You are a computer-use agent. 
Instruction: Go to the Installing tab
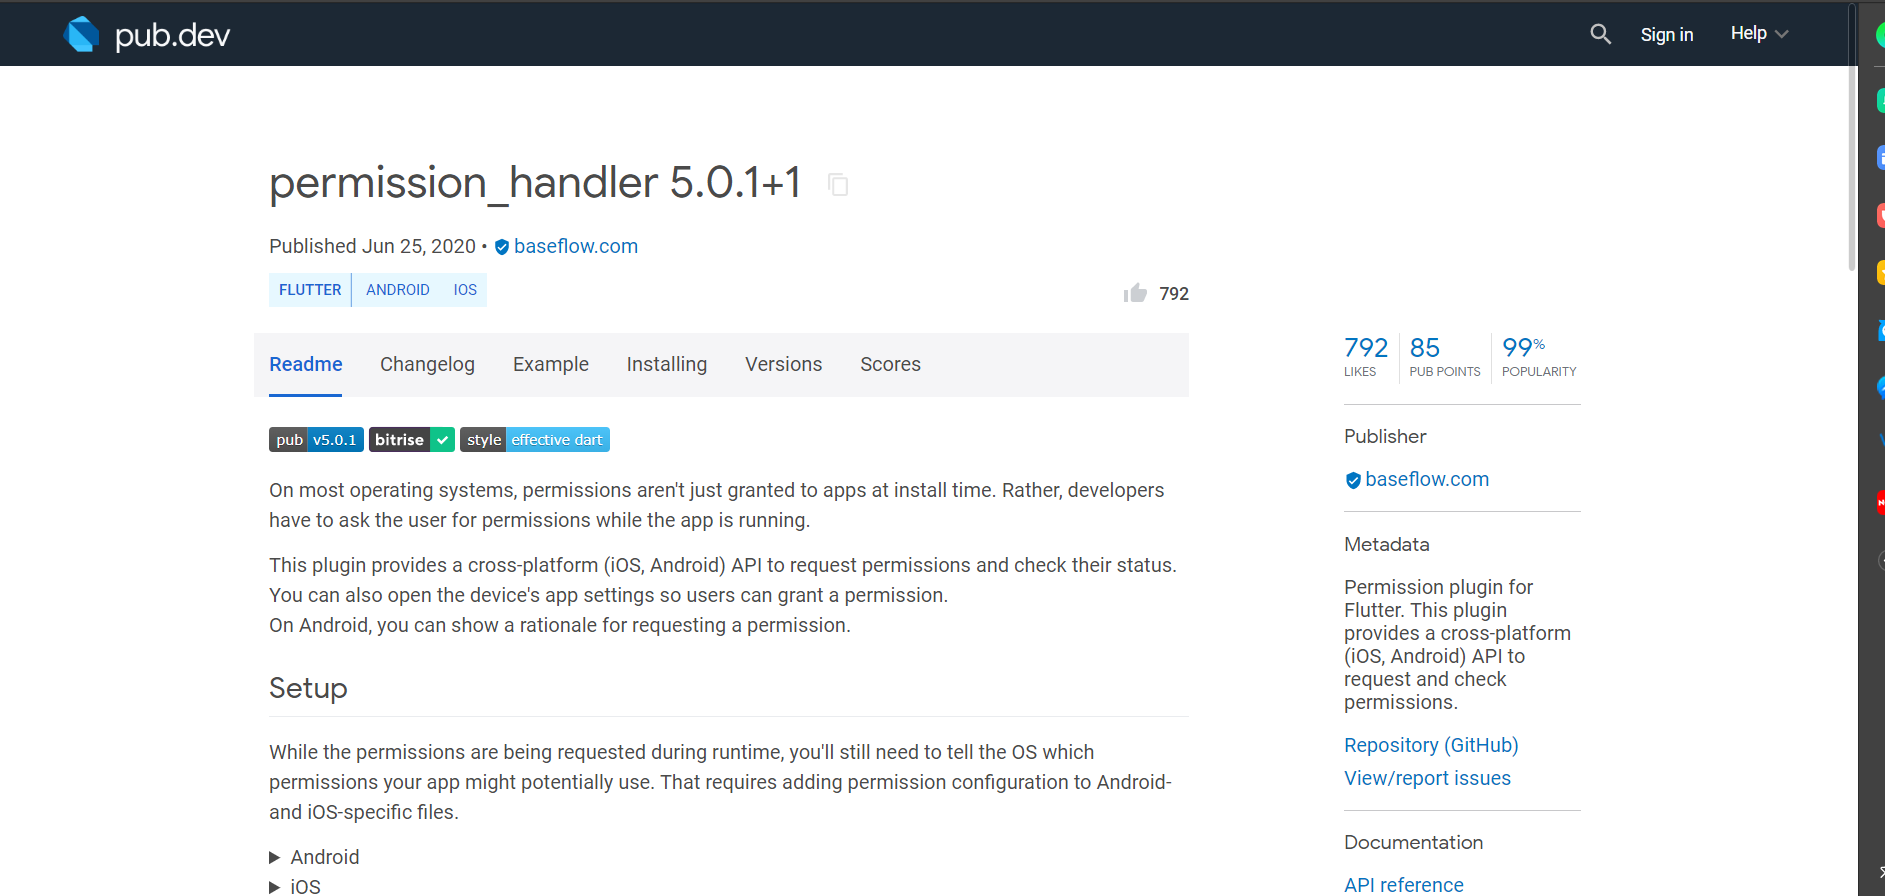point(667,364)
